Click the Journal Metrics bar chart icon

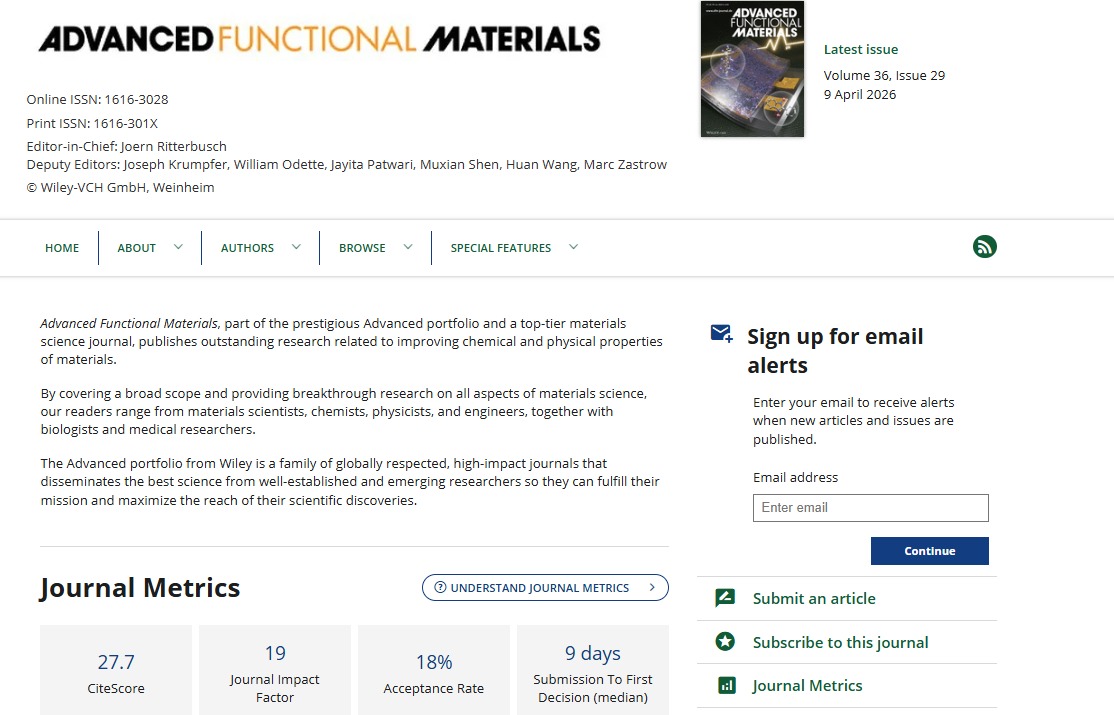[x=726, y=686]
